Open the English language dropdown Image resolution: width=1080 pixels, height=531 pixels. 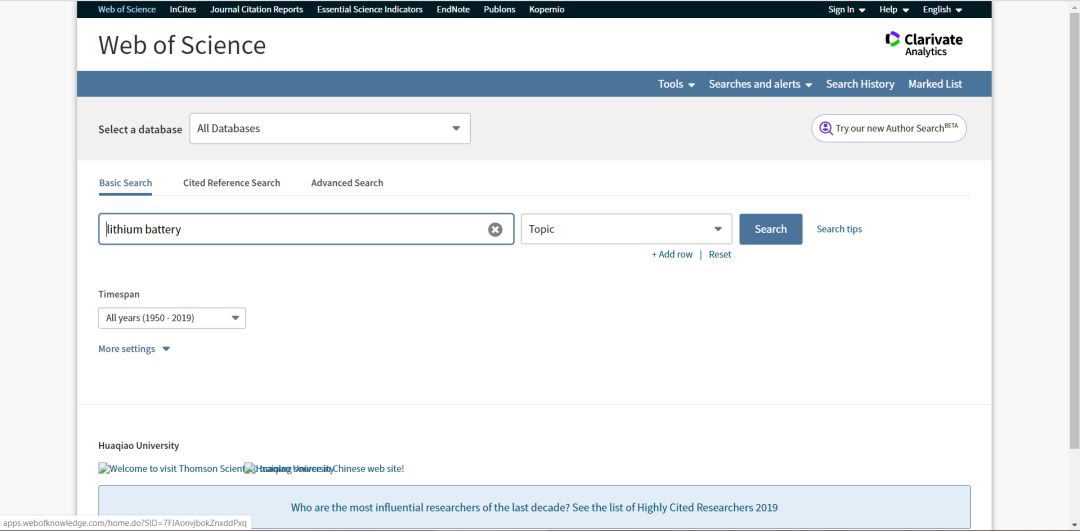pyautogui.click(x=942, y=10)
